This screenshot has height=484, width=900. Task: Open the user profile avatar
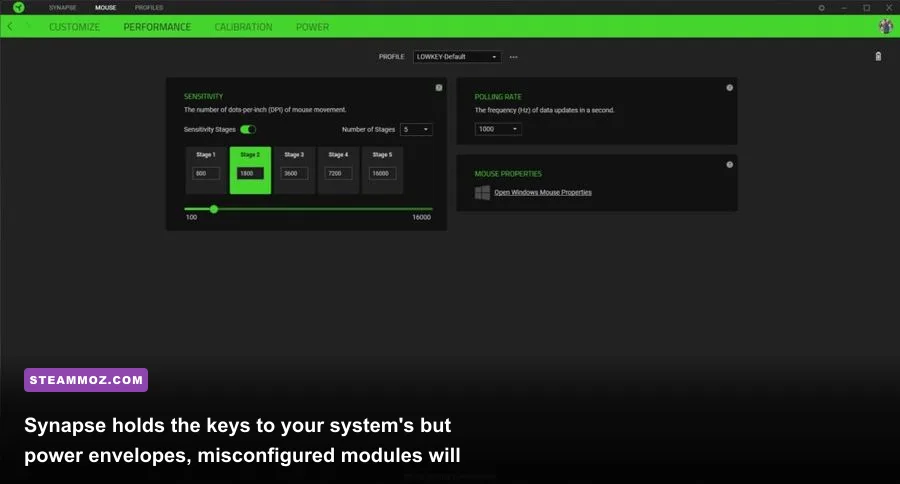[x=886, y=26]
